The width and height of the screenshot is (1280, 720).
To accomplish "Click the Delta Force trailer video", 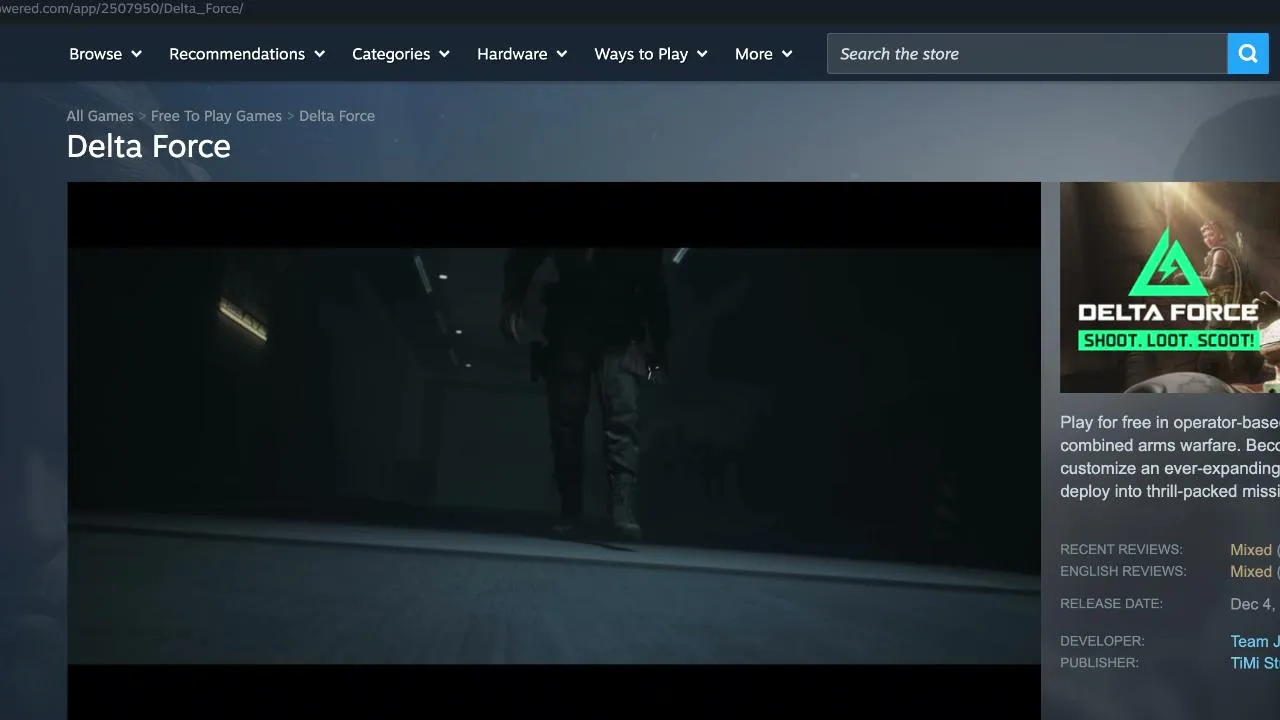I will (x=554, y=451).
